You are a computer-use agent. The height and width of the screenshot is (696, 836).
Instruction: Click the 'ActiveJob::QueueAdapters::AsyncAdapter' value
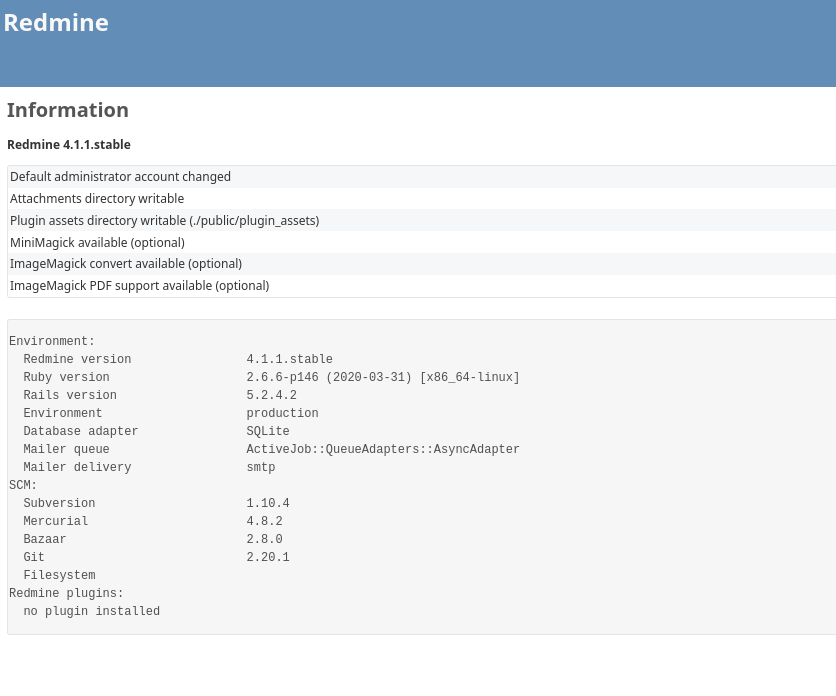pos(383,449)
